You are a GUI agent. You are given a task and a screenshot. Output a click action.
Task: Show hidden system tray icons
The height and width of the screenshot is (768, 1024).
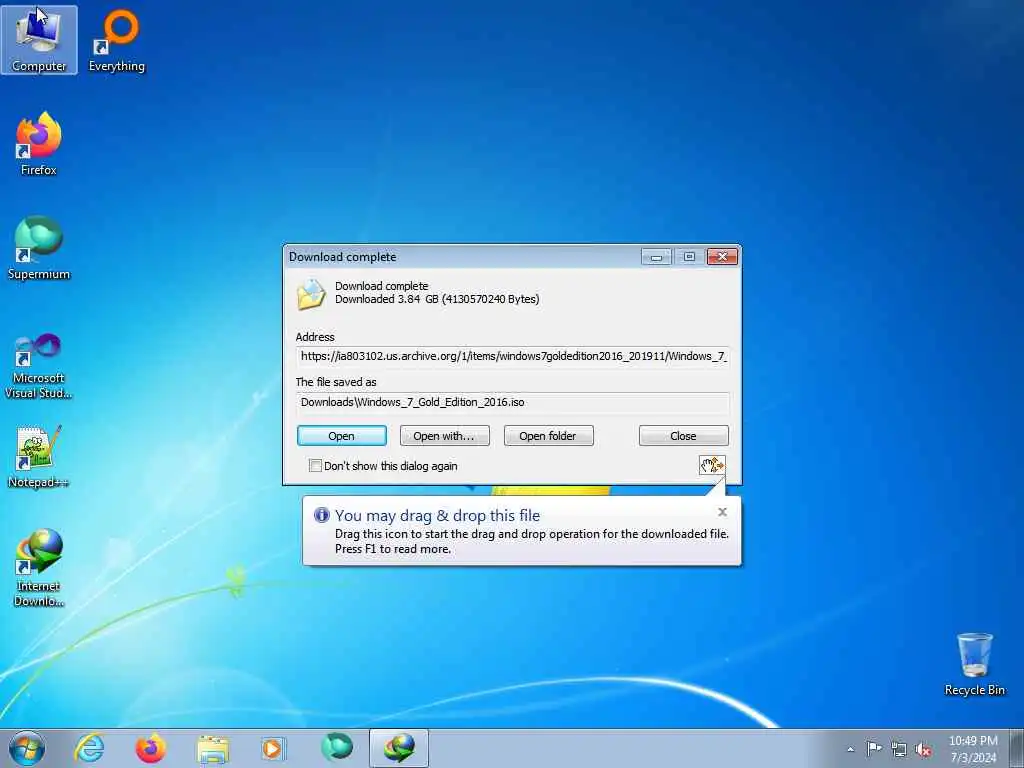[x=850, y=749]
